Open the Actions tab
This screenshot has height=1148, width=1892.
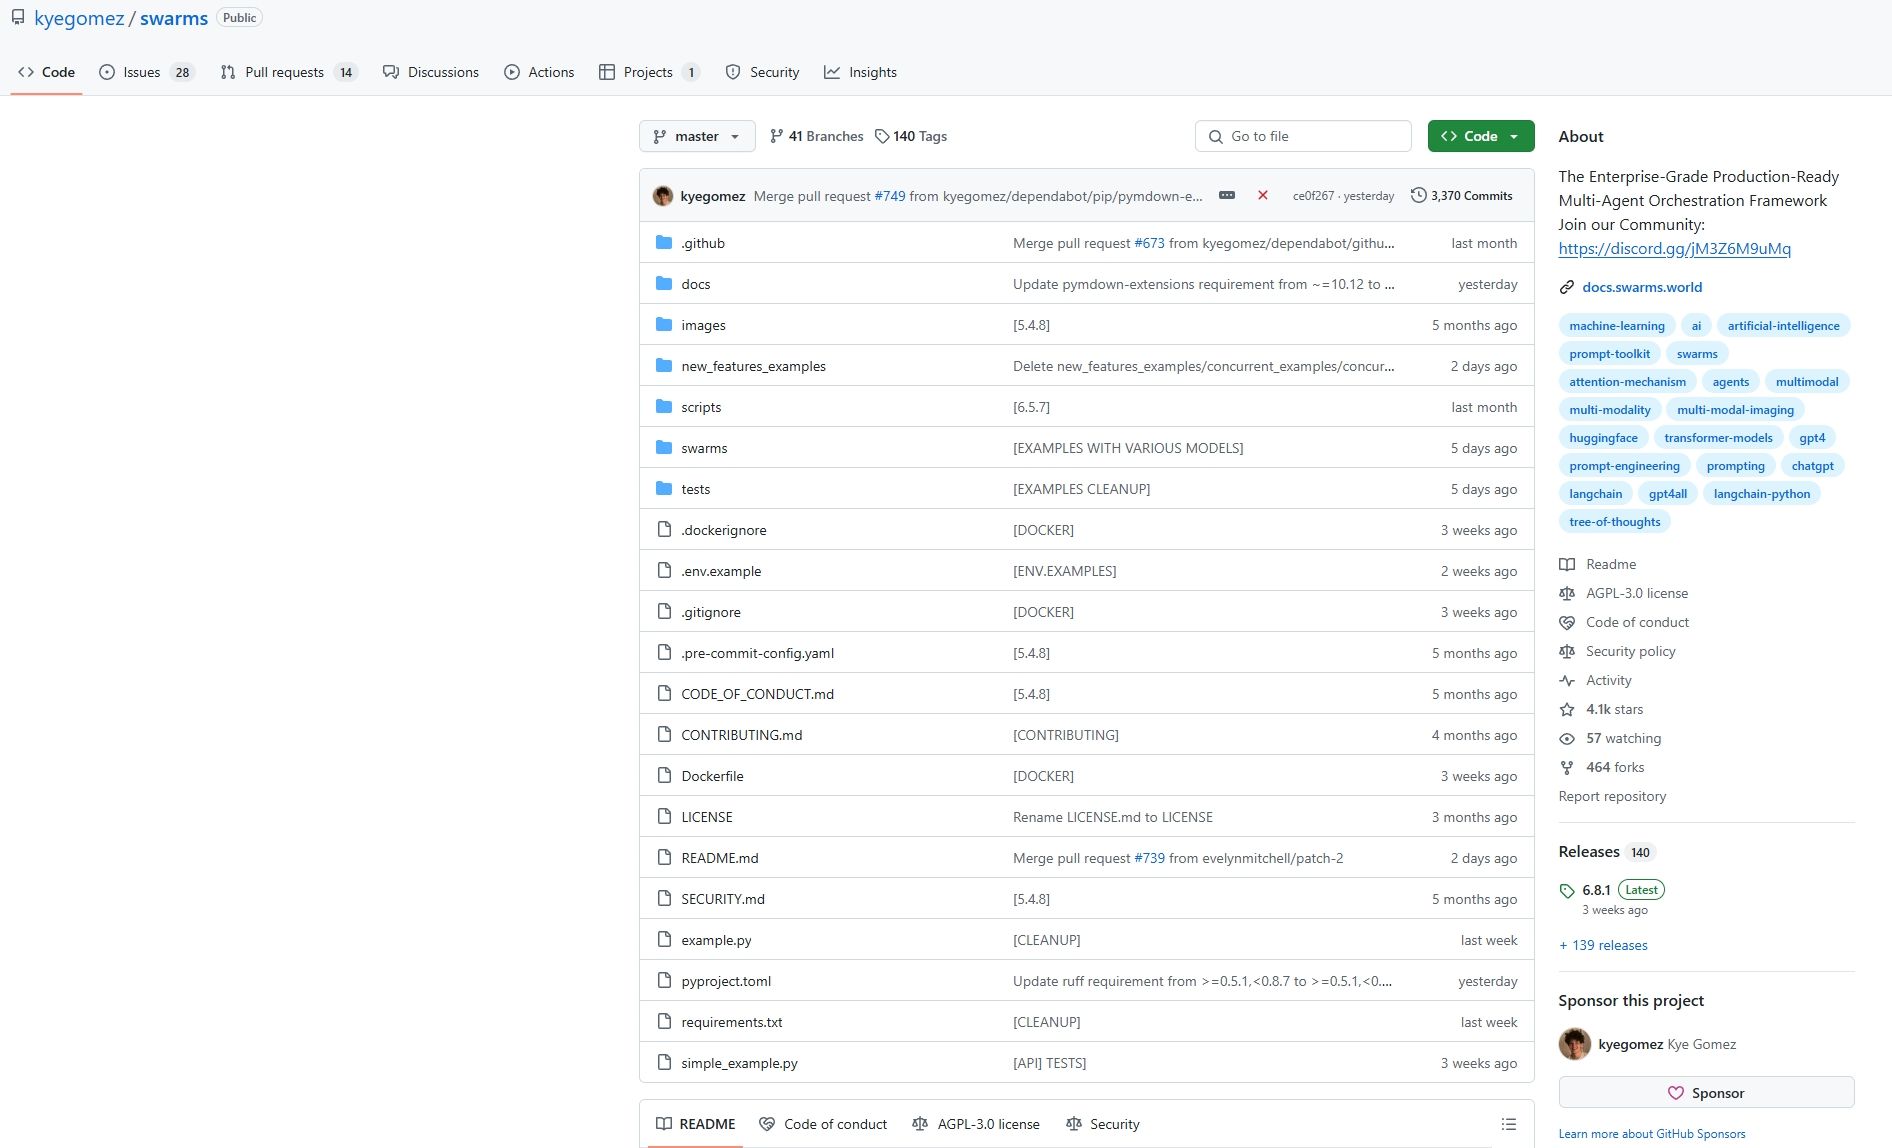[539, 72]
